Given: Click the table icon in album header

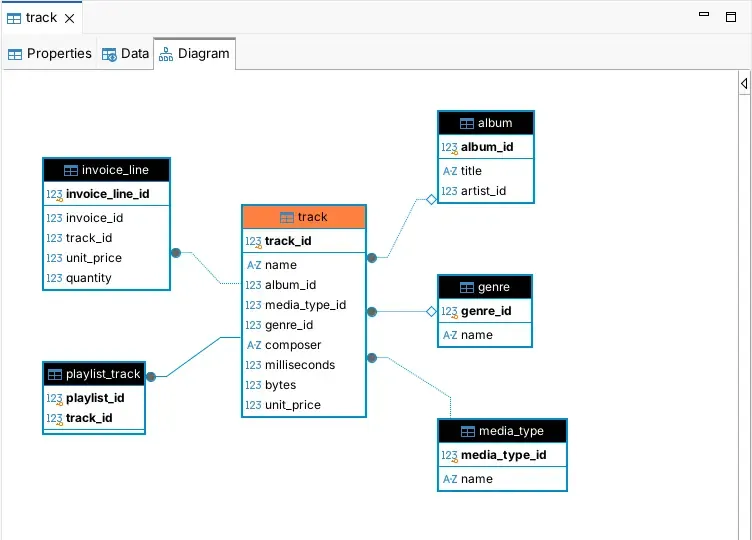Looking at the screenshot, I should [x=467, y=124].
